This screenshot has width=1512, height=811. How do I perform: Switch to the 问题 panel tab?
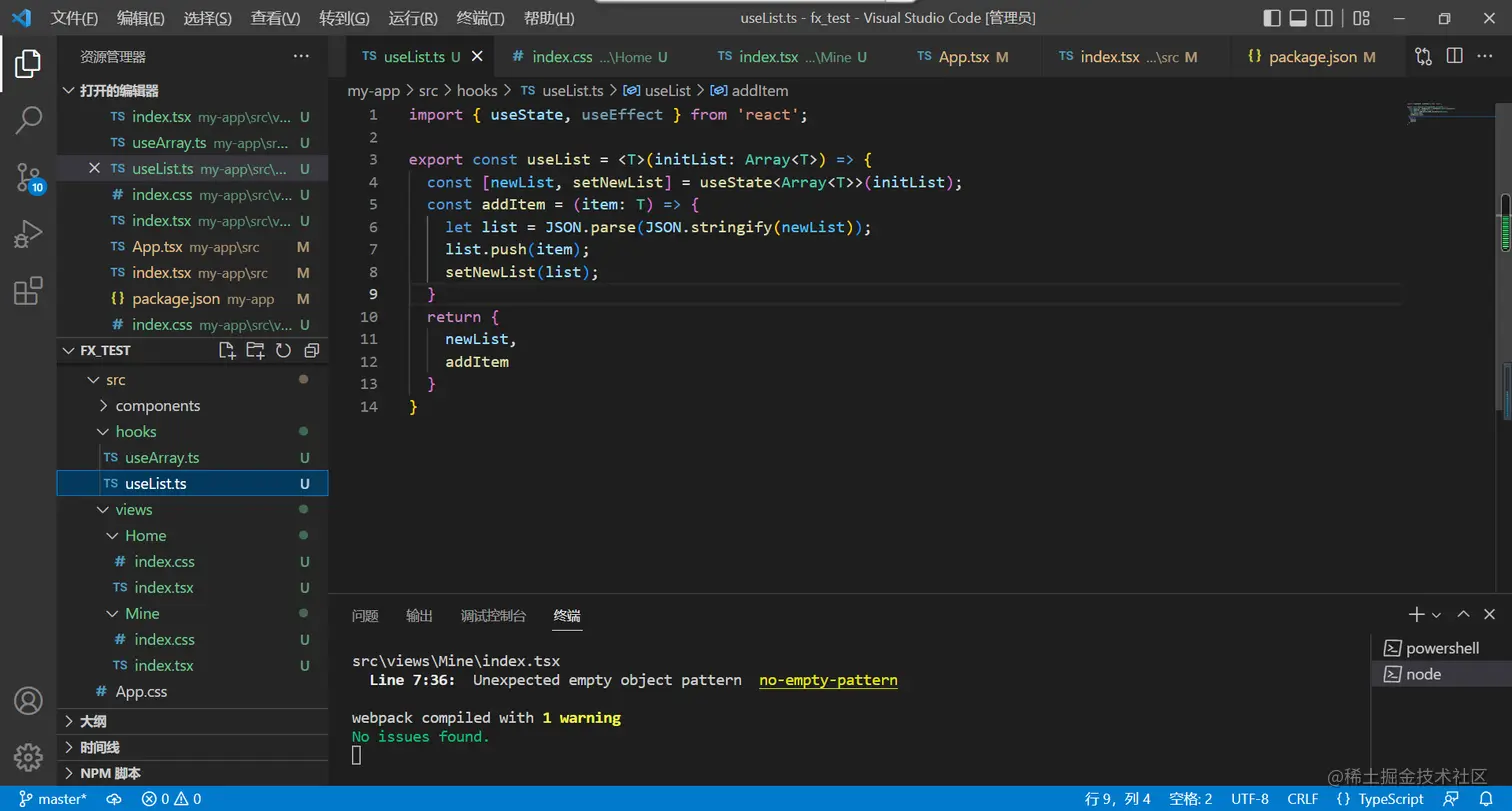point(365,615)
